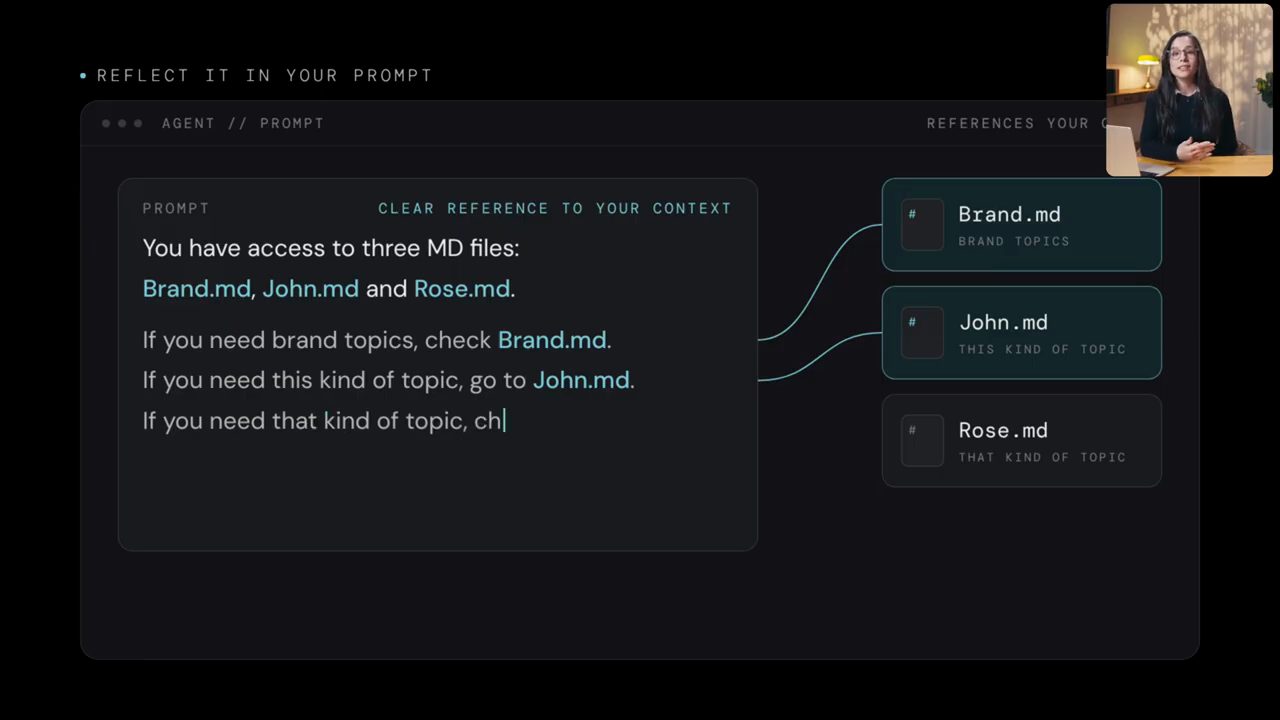The width and height of the screenshot is (1280, 720).
Task: Click 'You have access to three MD files:'
Action: tap(331, 248)
